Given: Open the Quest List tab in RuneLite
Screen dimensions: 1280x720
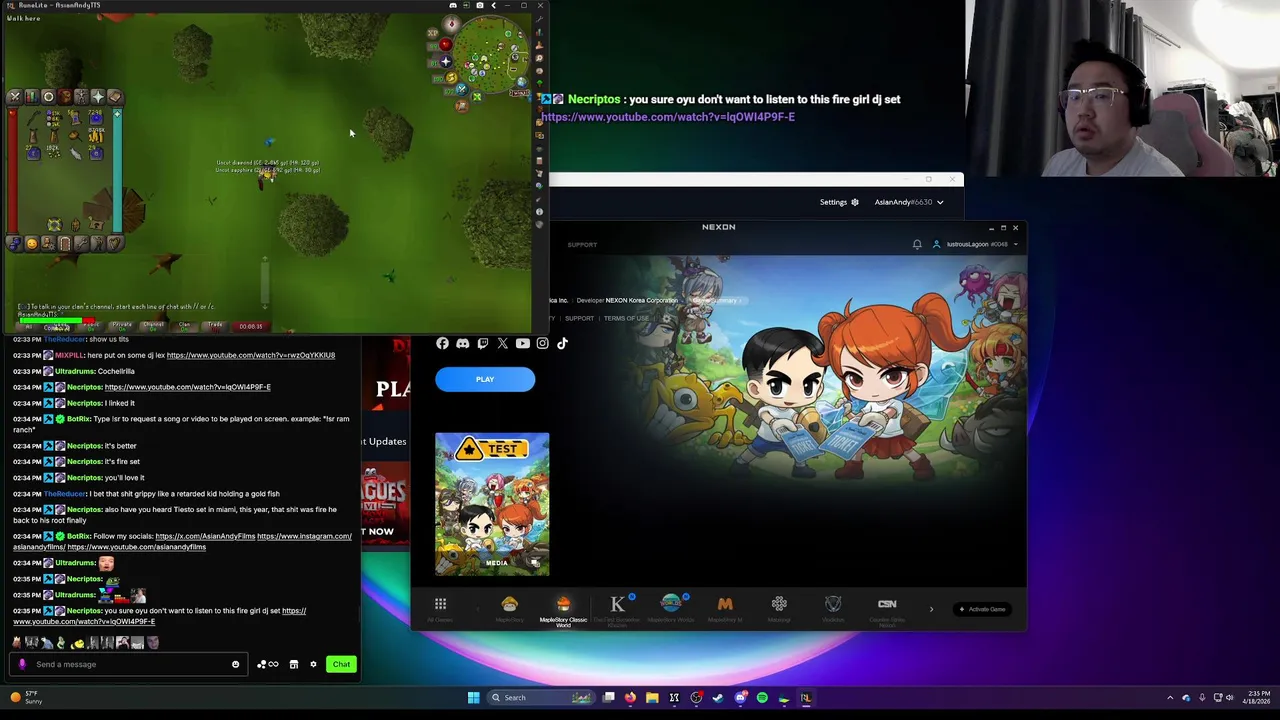Looking at the screenshot, I should 48,97.
